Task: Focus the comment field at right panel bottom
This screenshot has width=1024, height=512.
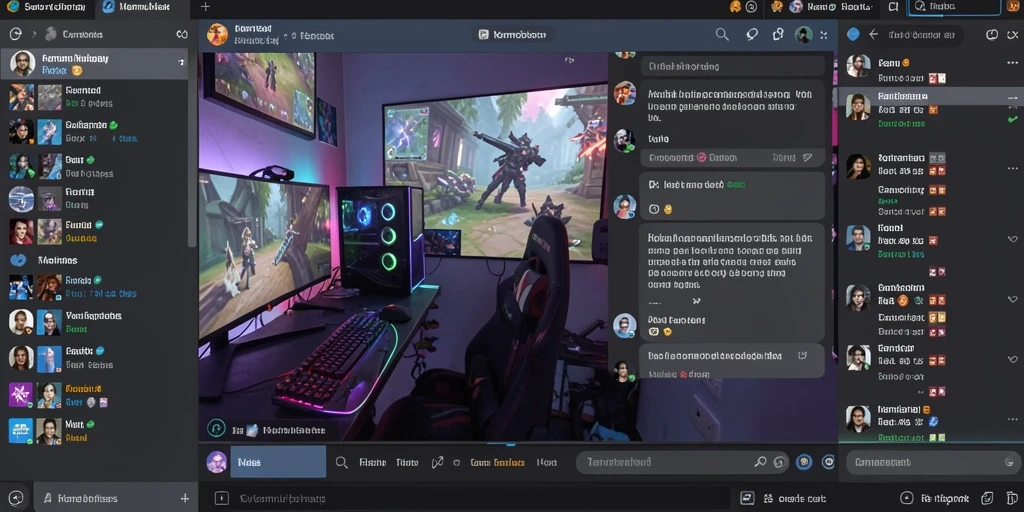Action: [x=931, y=462]
